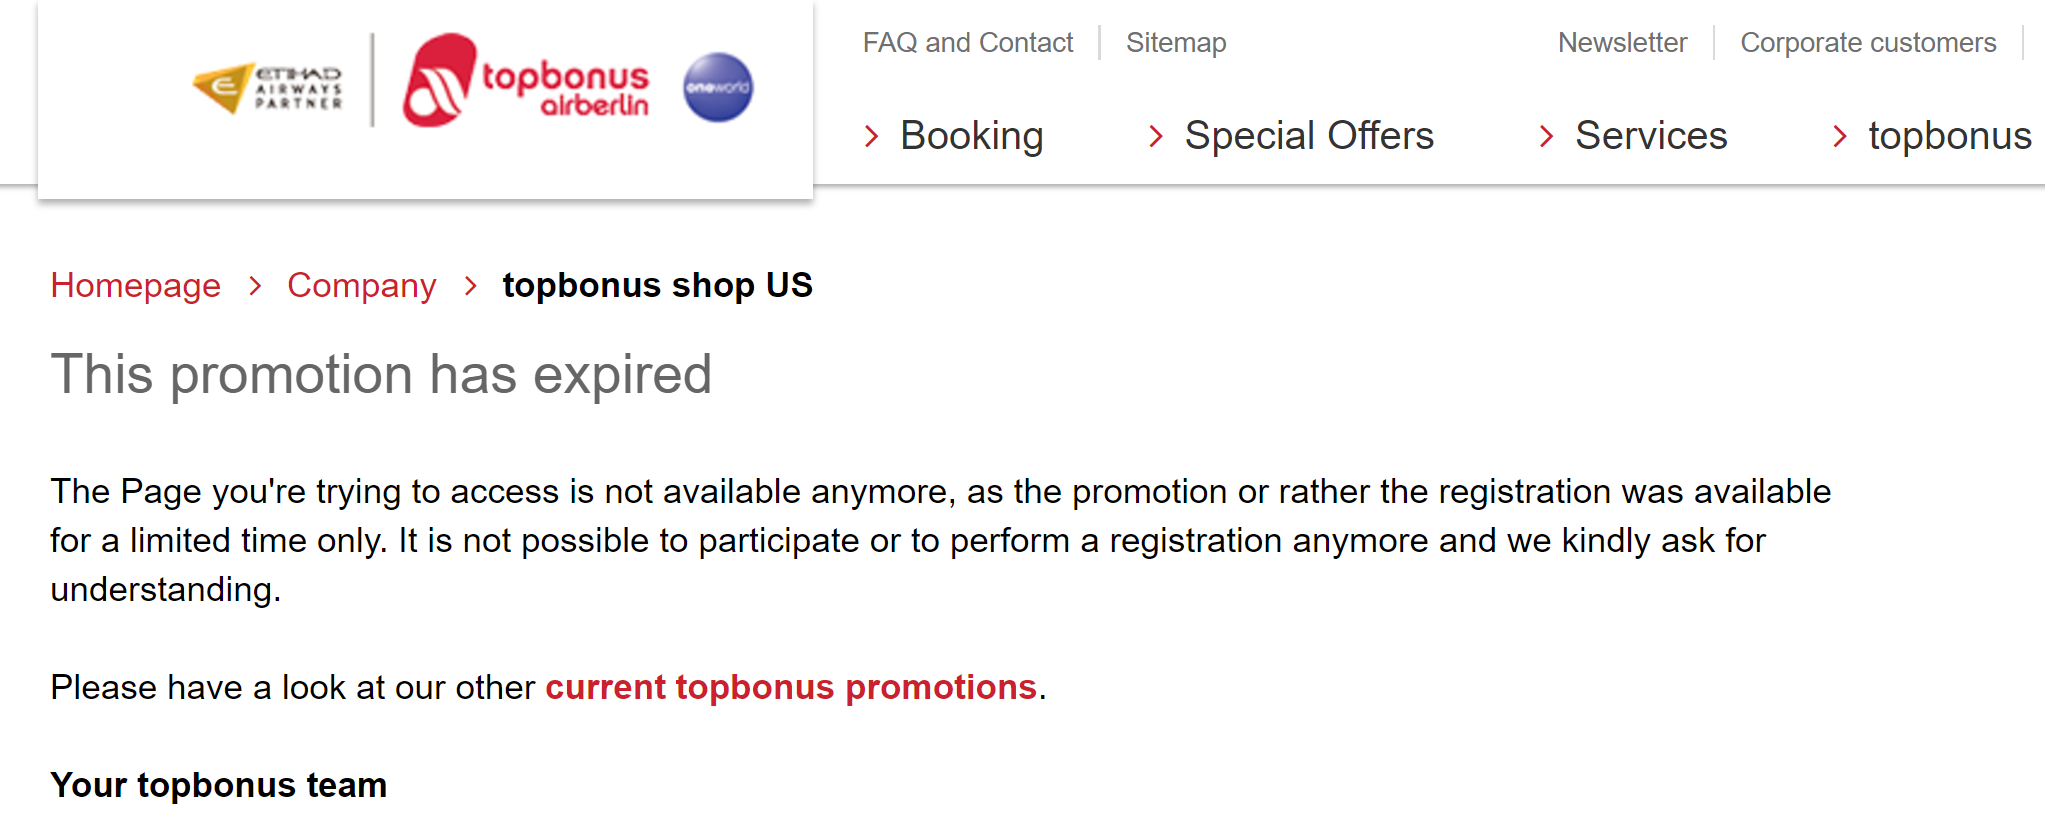Click the red chevron before topbonus menu
2045x834 pixels.
(x=1839, y=136)
